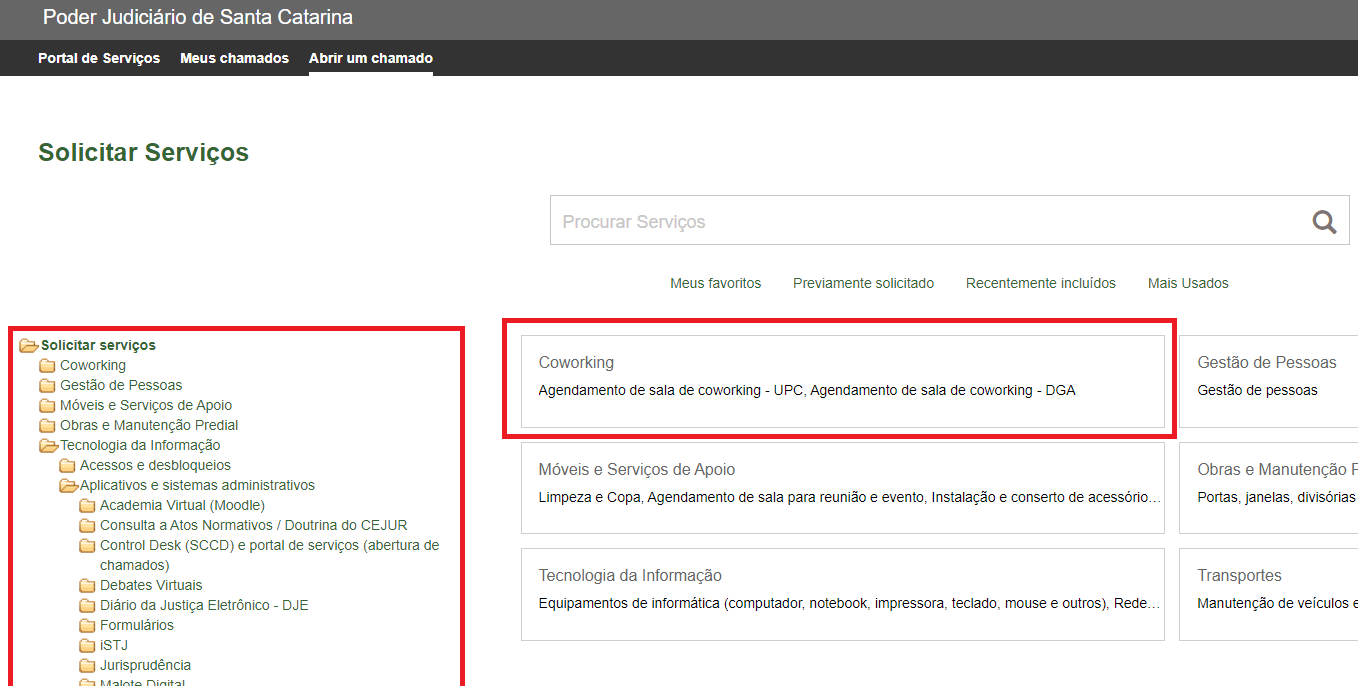This screenshot has height=686, width=1358.
Task: Click the Acessos e desbloqueios folder icon
Action: 67,465
